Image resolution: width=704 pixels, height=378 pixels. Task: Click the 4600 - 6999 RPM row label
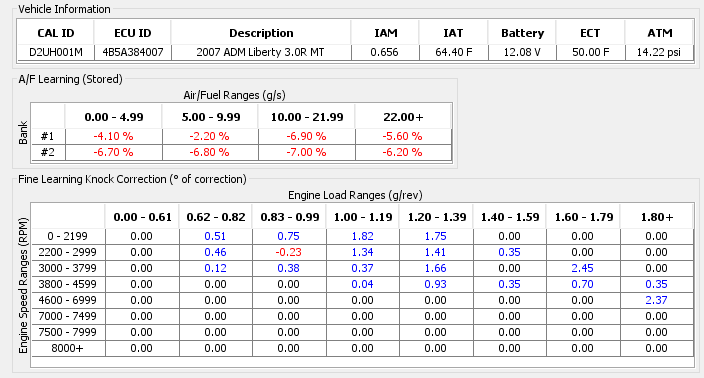tap(67, 300)
